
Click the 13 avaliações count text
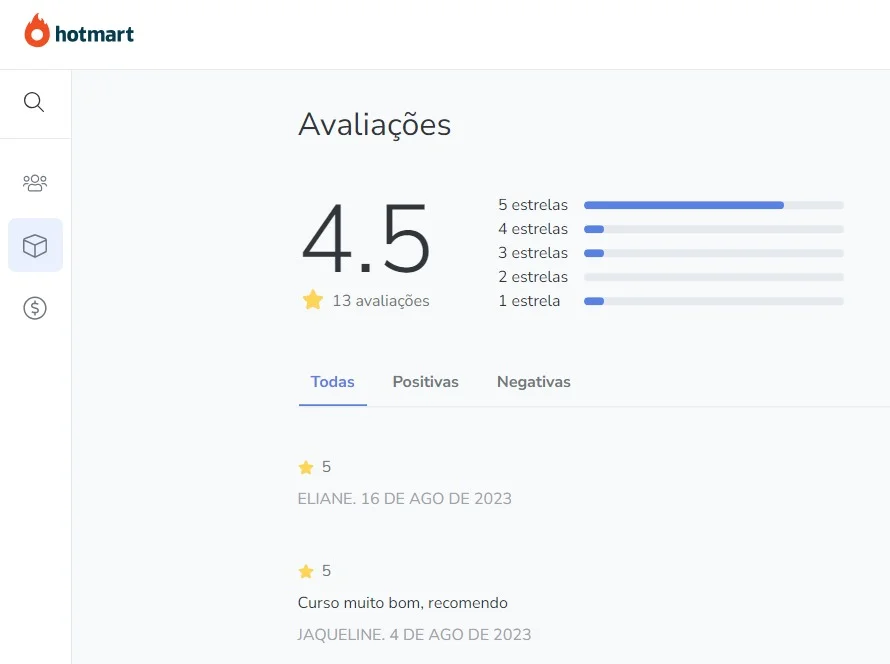(x=380, y=301)
